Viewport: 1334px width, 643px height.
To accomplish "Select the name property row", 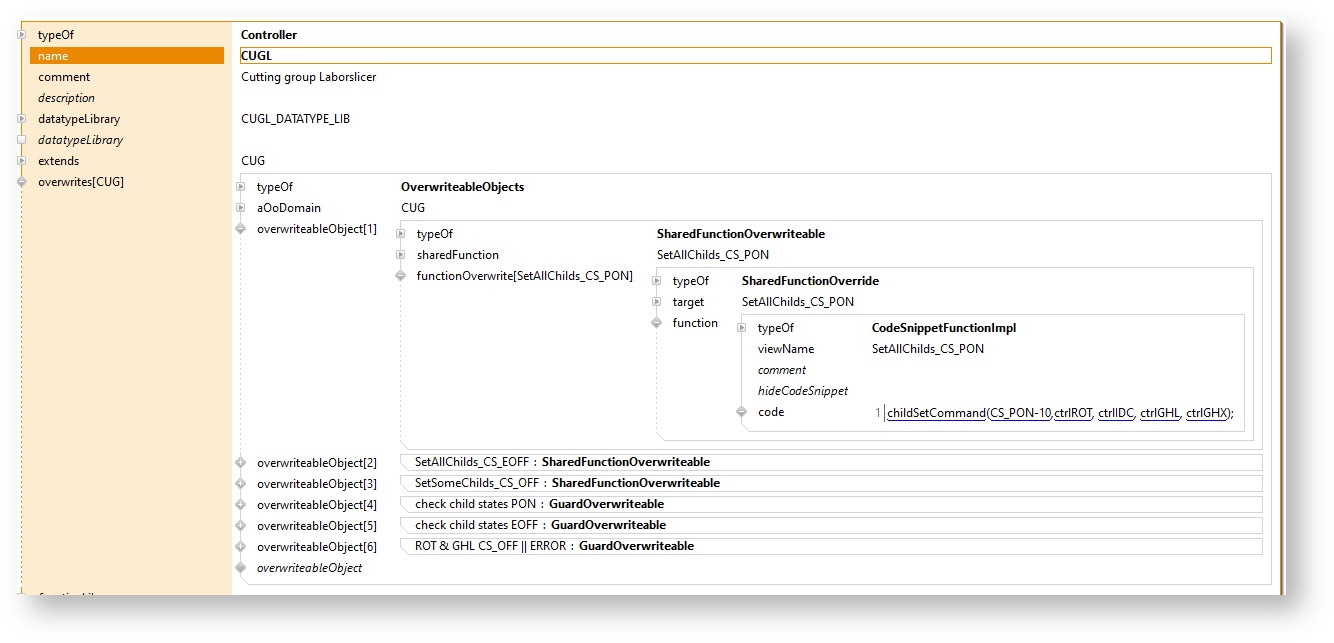I will (x=126, y=56).
